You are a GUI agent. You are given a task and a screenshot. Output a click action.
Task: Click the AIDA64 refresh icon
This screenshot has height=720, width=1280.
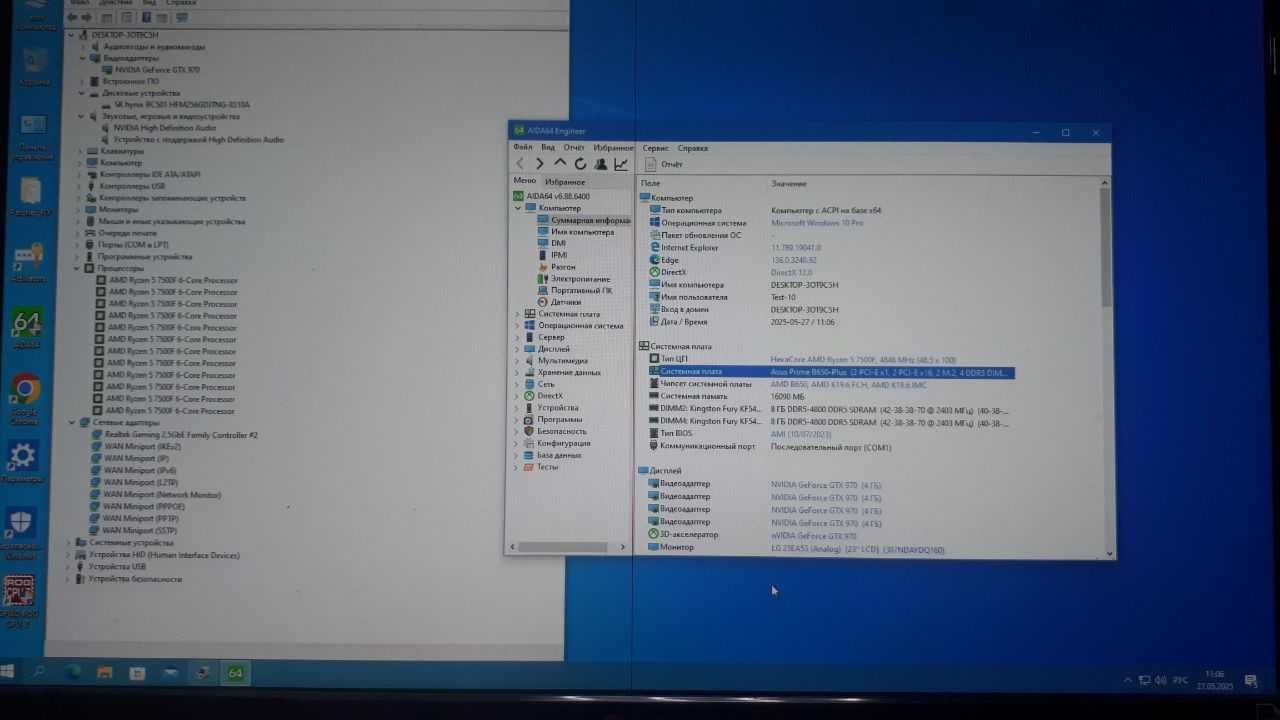pos(580,164)
